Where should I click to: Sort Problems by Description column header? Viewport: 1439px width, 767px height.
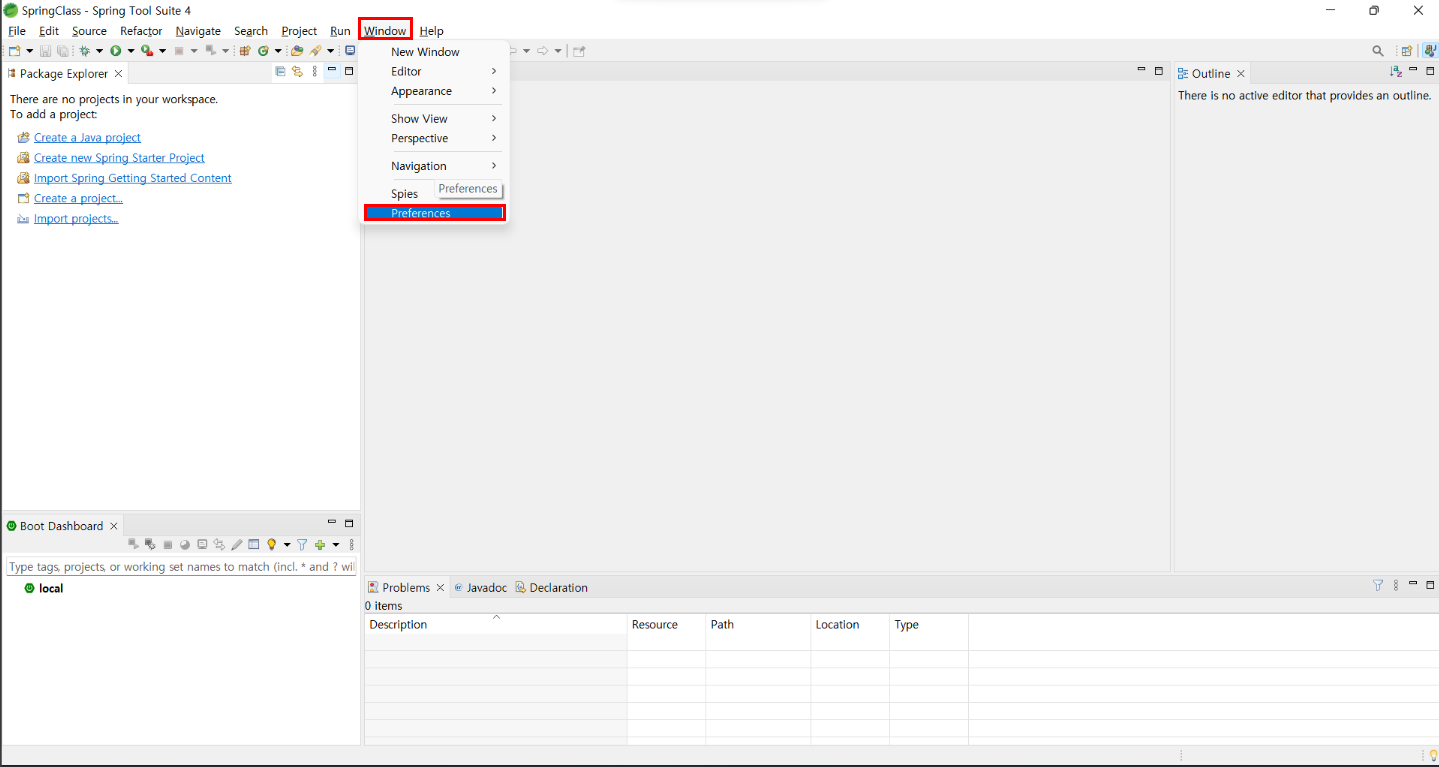(496, 624)
